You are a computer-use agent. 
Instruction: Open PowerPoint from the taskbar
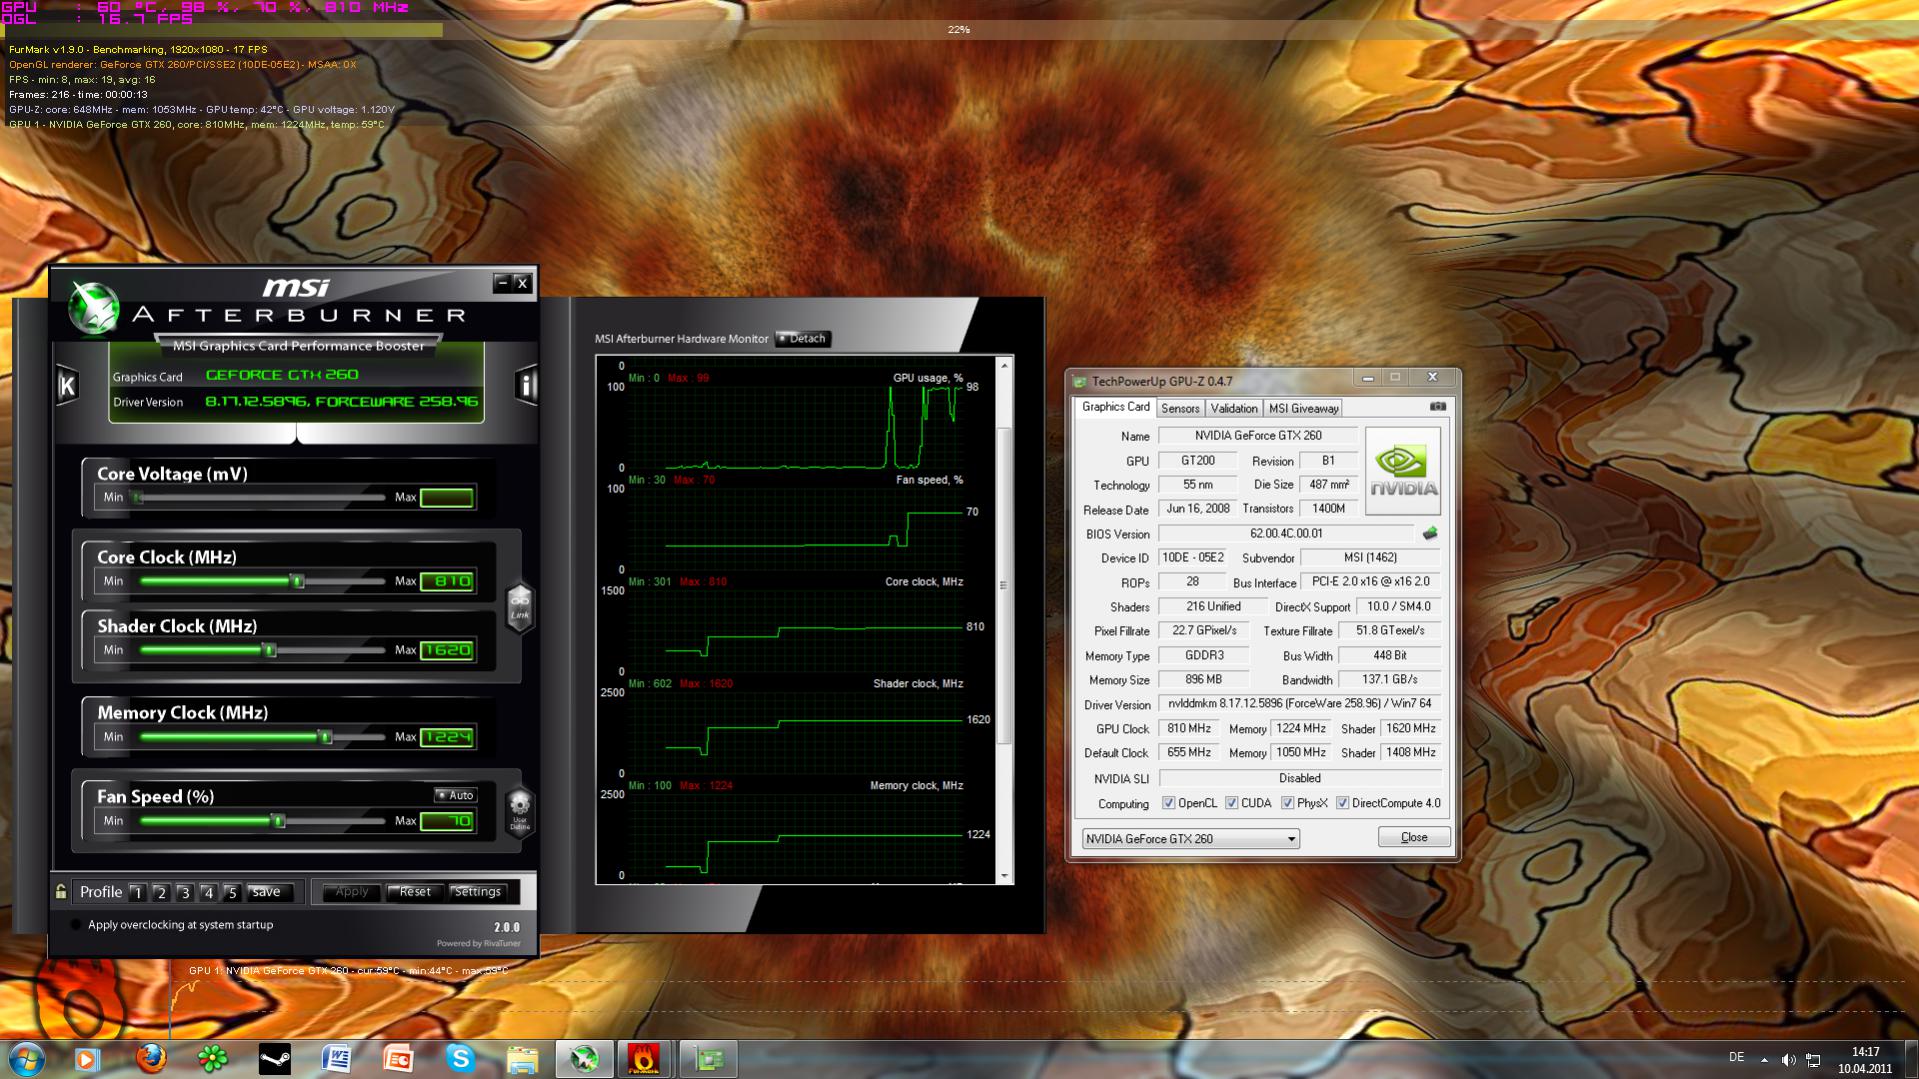[x=399, y=1059]
